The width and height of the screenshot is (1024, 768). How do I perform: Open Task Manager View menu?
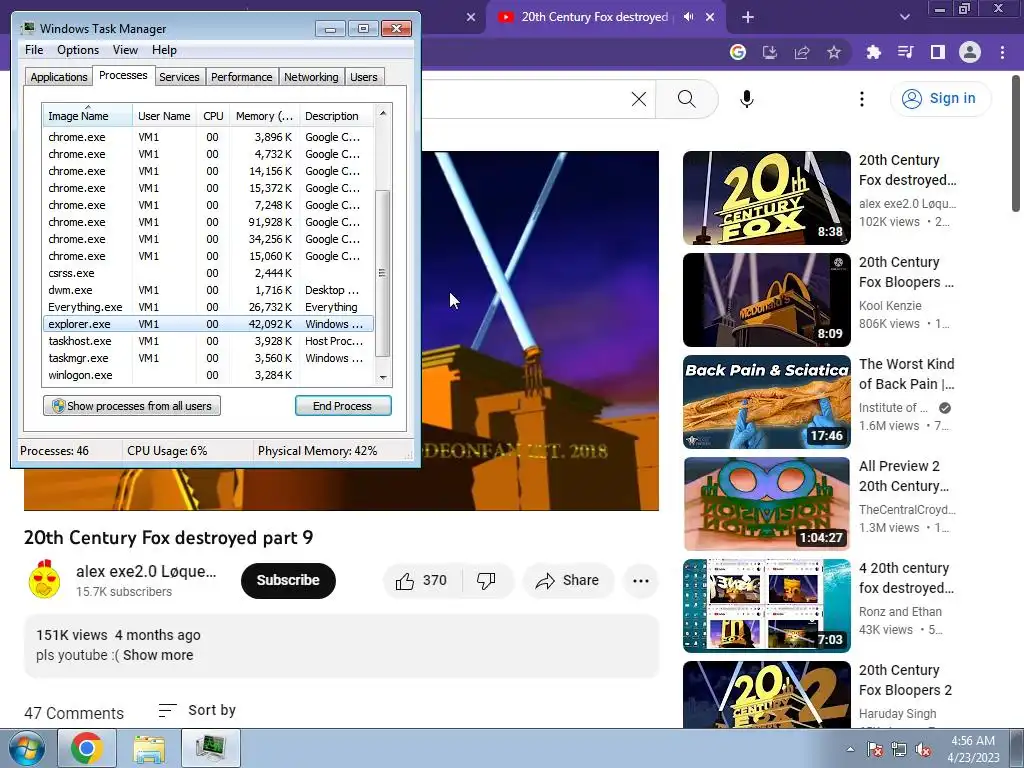(125, 50)
